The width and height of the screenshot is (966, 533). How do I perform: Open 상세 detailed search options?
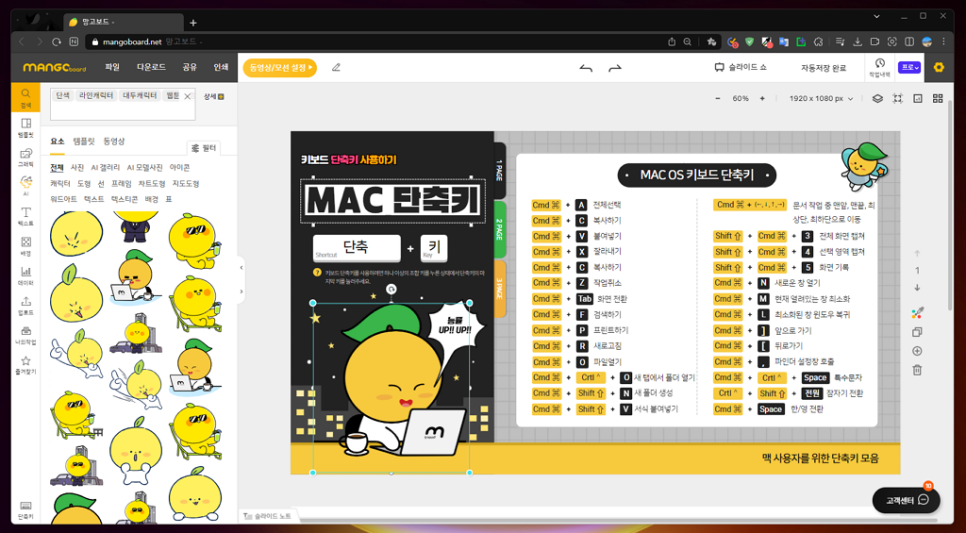pyautogui.click(x=214, y=97)
